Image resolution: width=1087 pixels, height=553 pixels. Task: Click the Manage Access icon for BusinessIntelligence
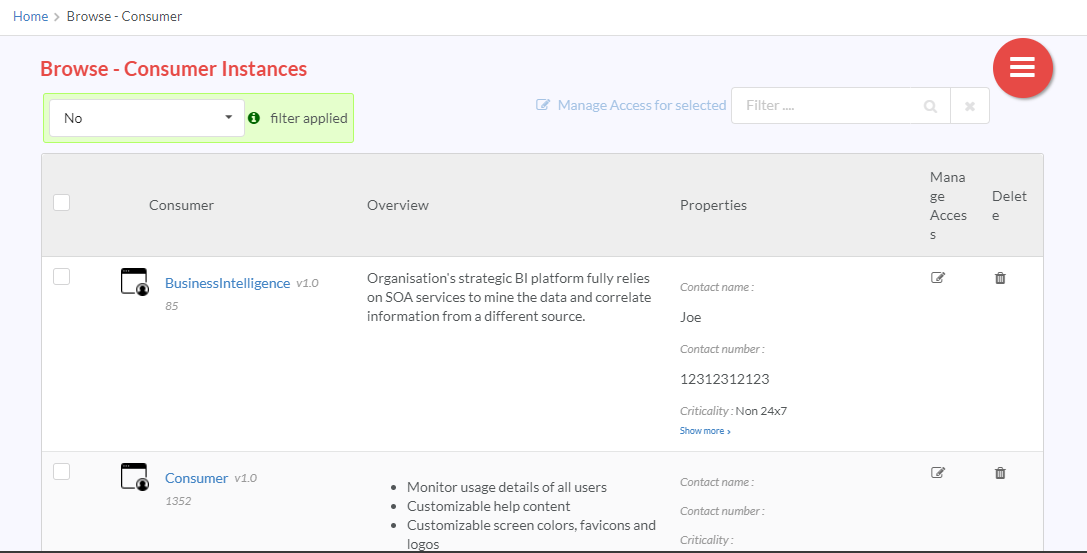937,278
